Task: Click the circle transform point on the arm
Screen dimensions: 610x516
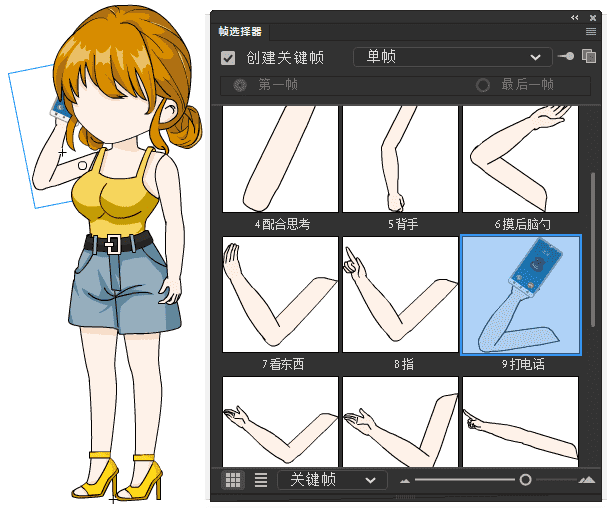Action: pyautogui.click(x=82, y=166)
